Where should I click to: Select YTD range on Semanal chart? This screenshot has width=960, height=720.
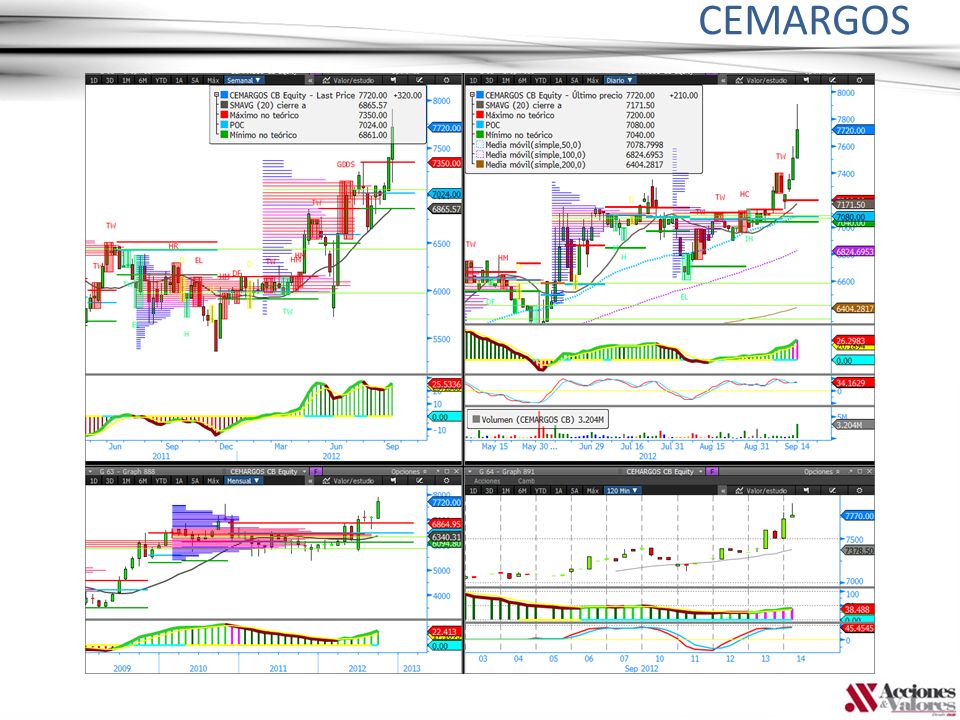click(x=161, y=80)
